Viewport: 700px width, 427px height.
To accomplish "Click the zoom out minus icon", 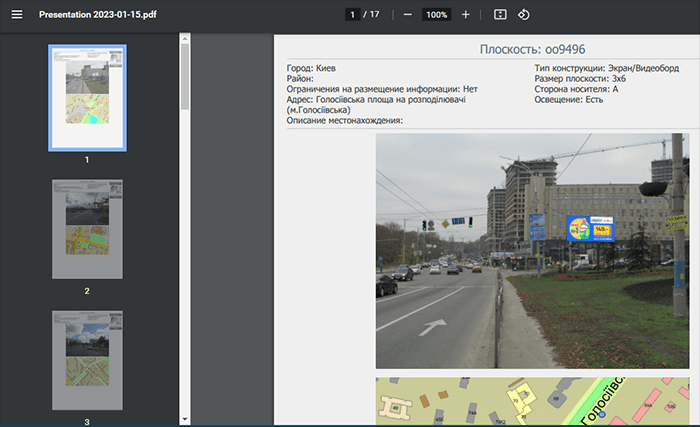I will 407,15.
